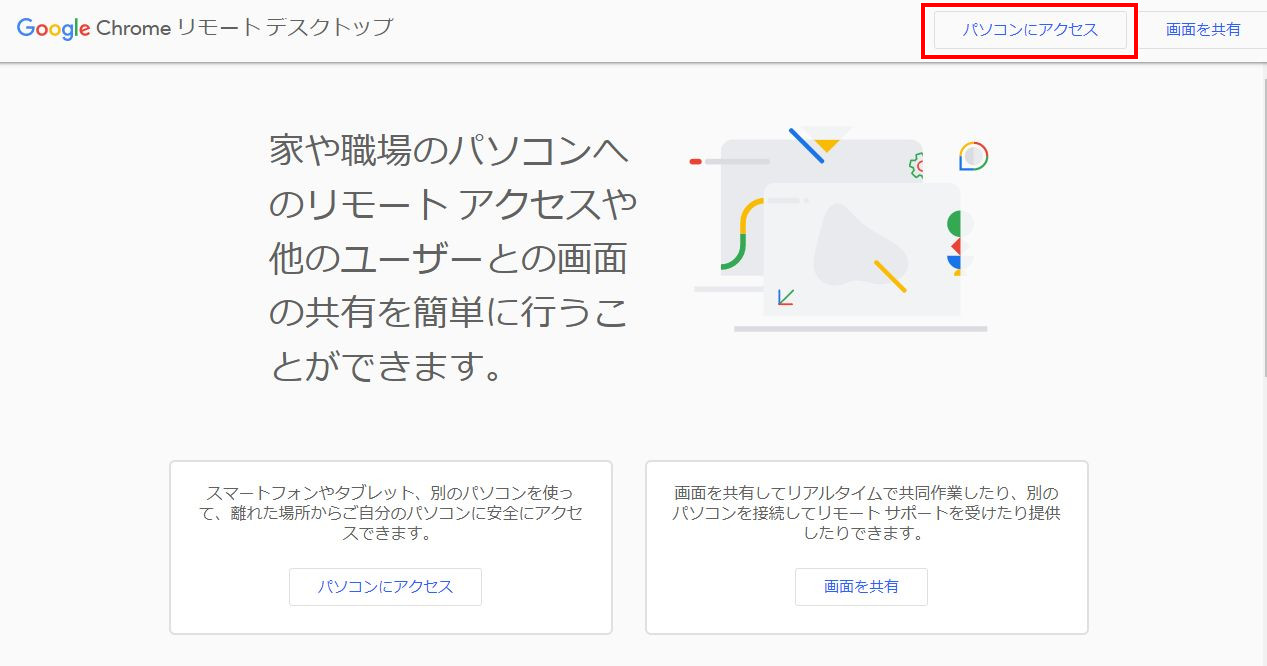Click the パソコンにアクセス button in the left card

[385, 587]
